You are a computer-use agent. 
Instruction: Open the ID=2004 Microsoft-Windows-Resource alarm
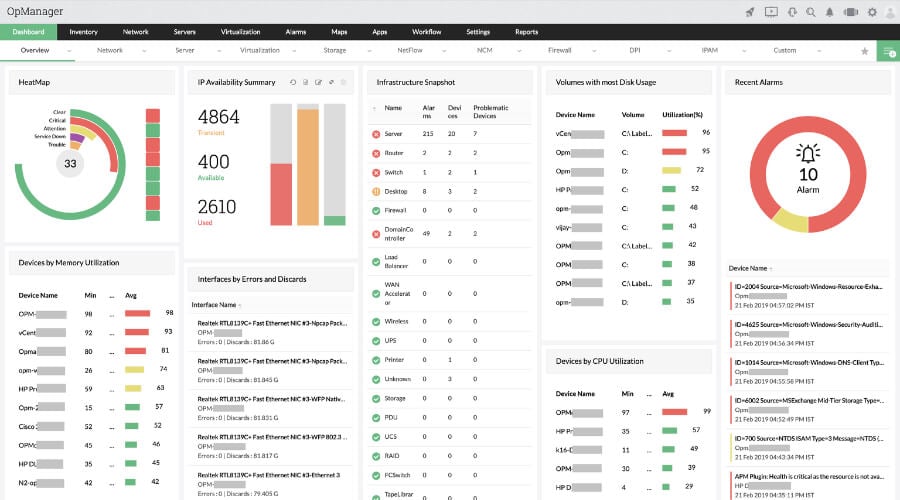[x=808, y=286]
